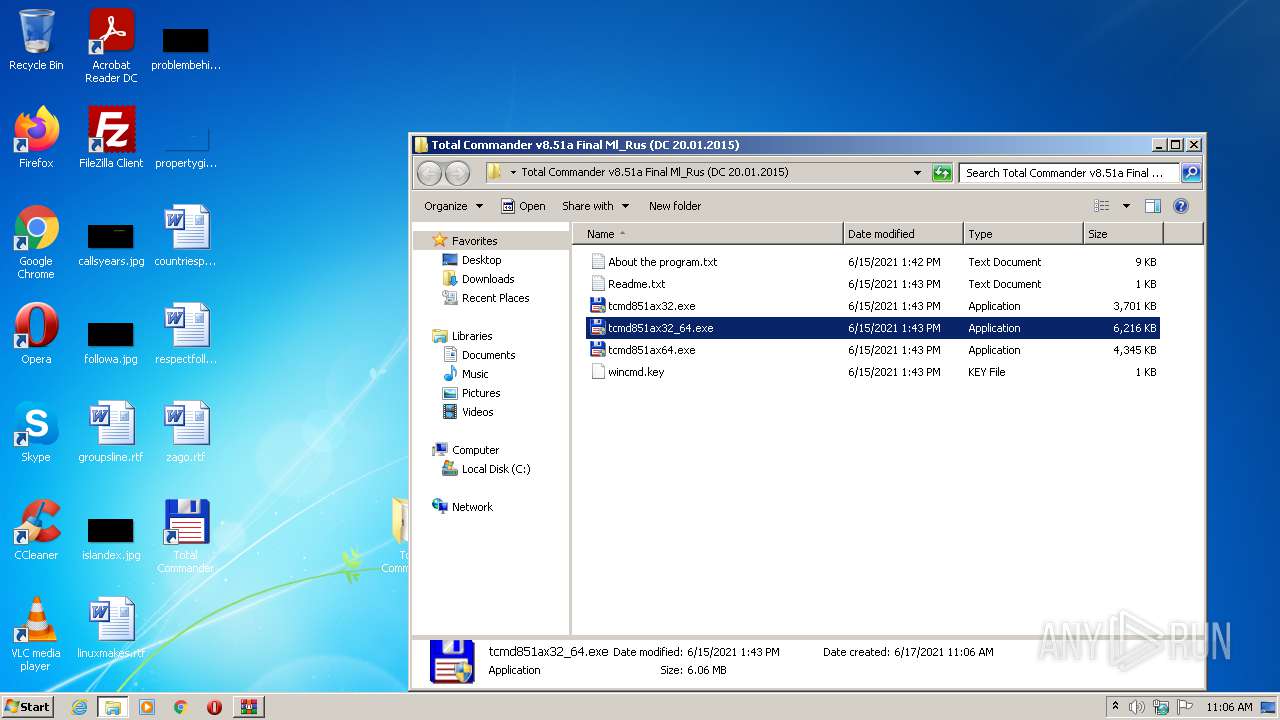Show hidden system tray icons
The width and height of the screenshot is (1280, 720).
1115,707
